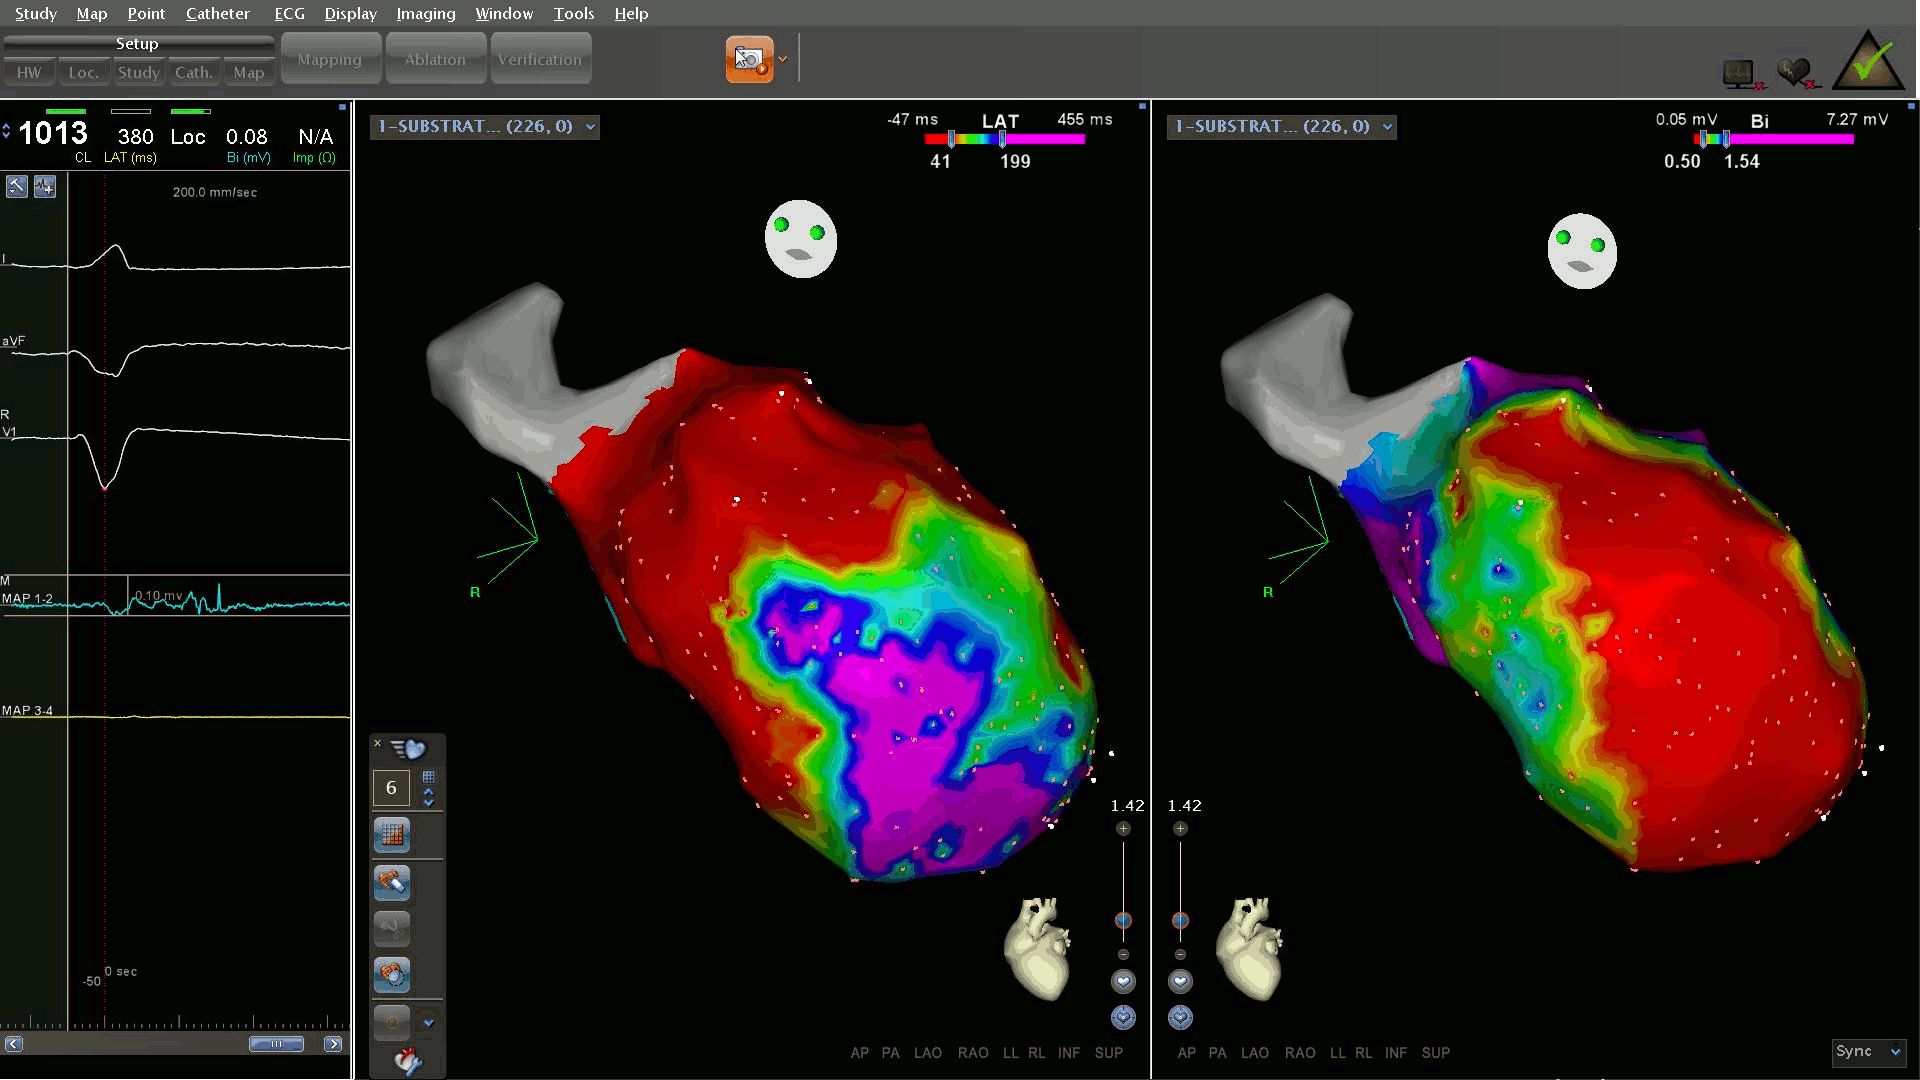Select the heart lasso selection tool

click(392, 974)
